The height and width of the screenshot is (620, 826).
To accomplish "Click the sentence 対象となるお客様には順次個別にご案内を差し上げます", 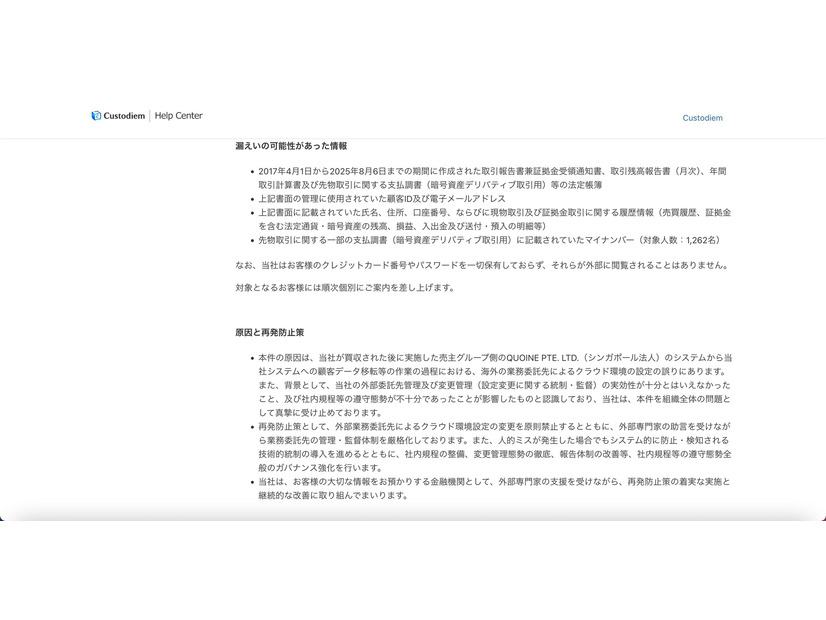I will click(346, 288).
